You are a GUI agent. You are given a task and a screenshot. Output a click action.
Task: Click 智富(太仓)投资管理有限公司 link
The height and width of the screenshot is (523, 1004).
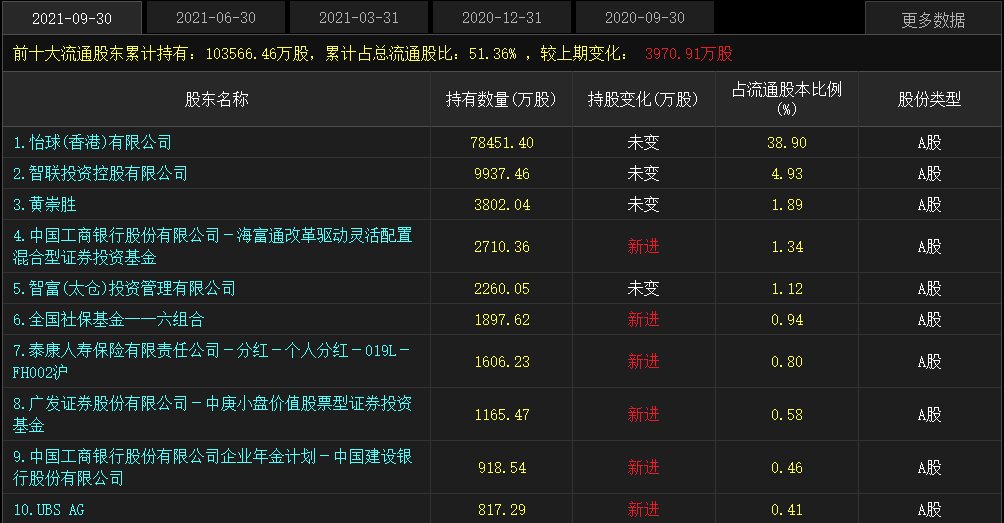point(124,289)
